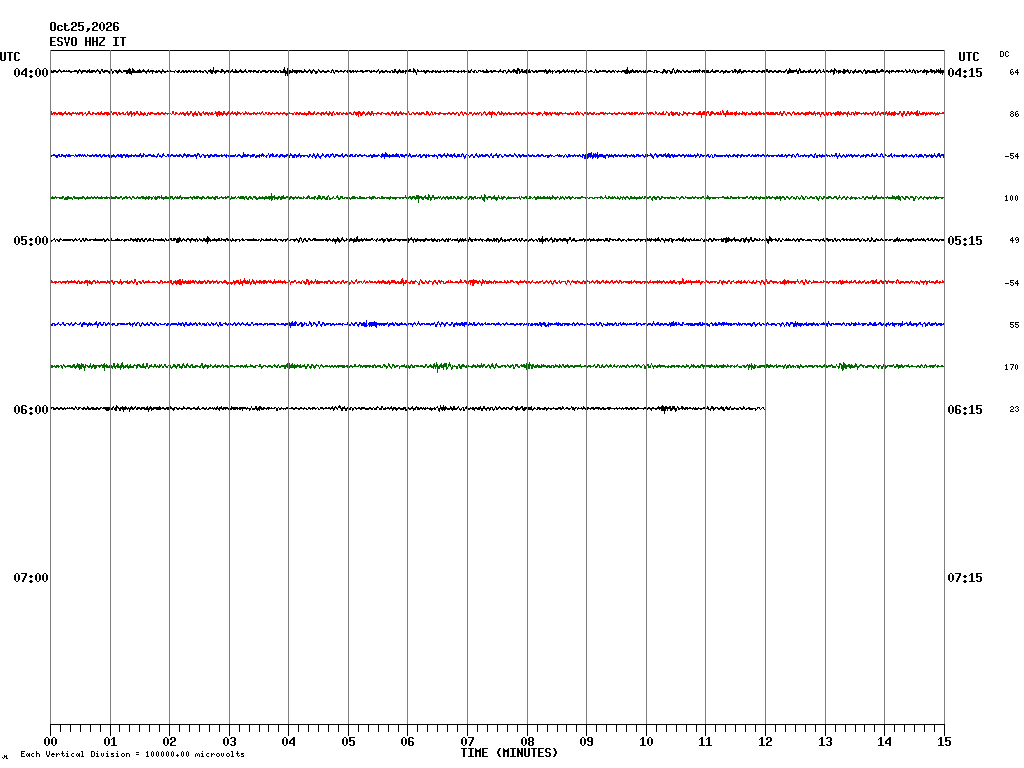The height and width of the screenshot is (768, 1024).
Task: Select minute label 15 on time axis
Action: [944, 742]
